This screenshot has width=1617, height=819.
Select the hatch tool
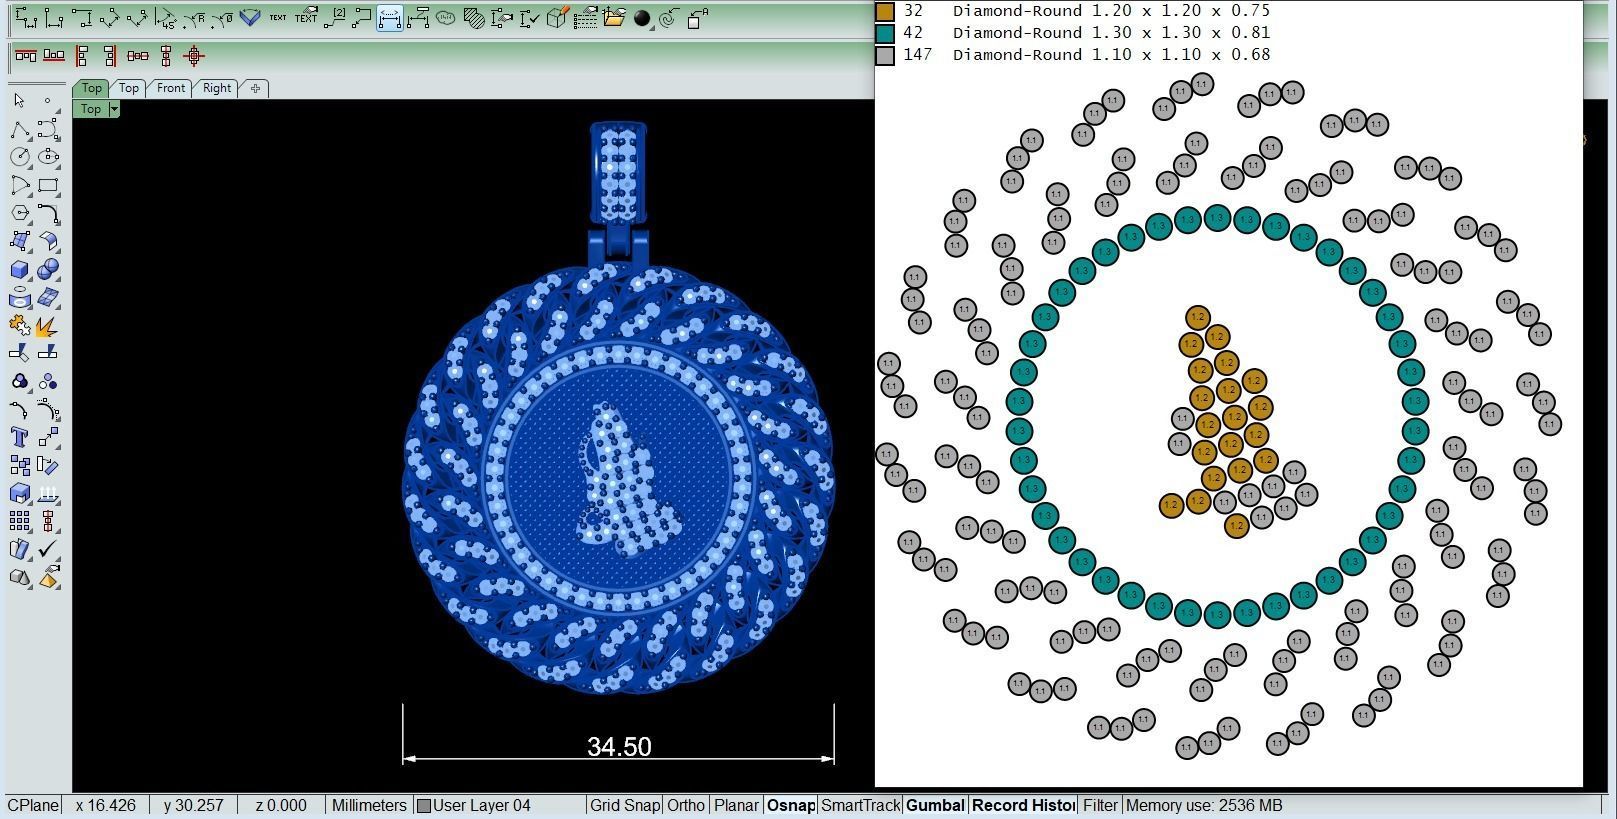tap(474, 18)
